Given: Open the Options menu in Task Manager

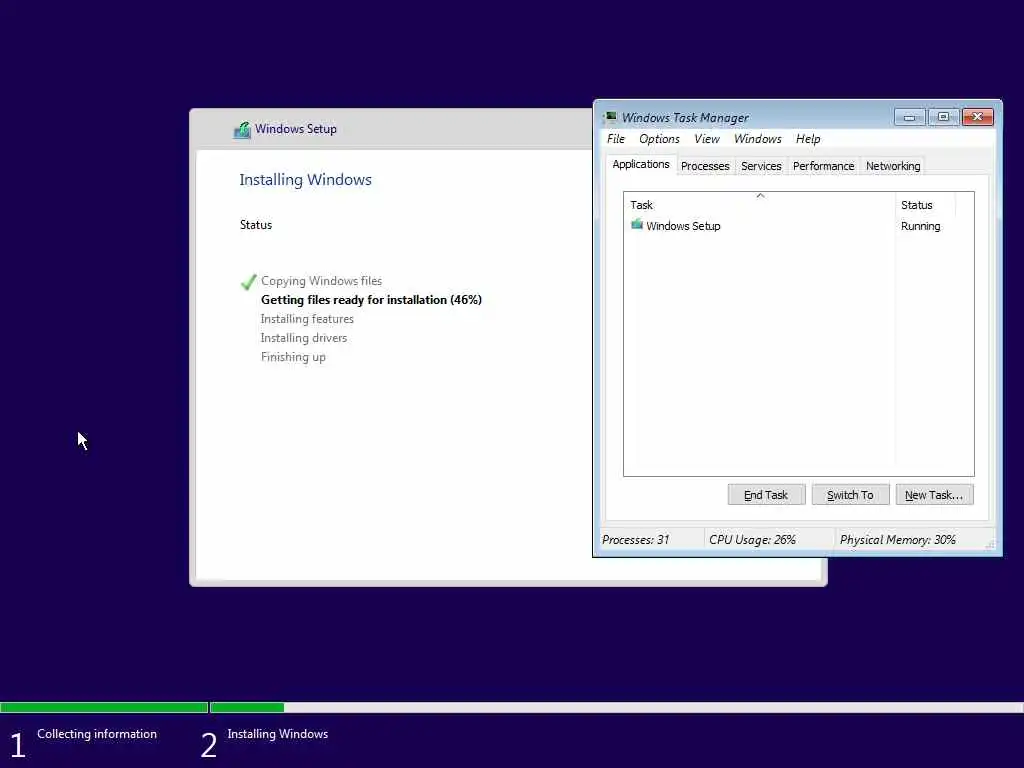Looking at the screenshot, I should tap(659, 139).
